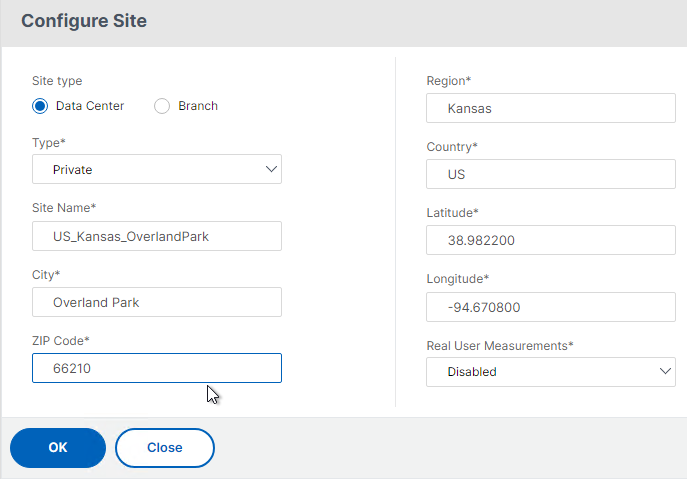The width and height of the screenshot is (687, 479).
Task: Choose the Branch site type option
Action: [x=162, y=106]
